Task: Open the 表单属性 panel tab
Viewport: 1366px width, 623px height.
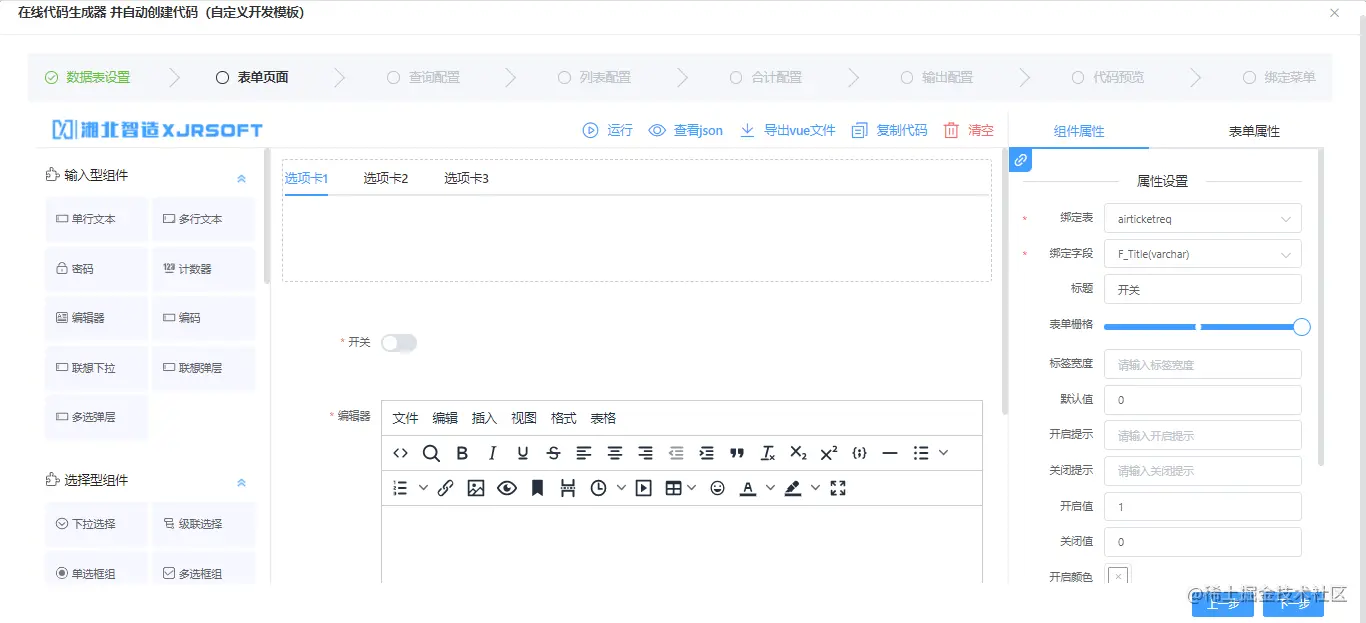Action: (x=1253, y=130)
